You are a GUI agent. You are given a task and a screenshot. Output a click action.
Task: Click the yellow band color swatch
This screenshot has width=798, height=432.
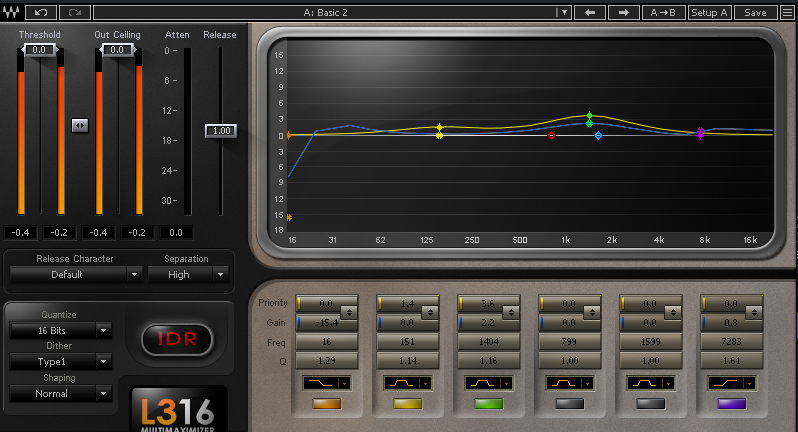point(408,404)
